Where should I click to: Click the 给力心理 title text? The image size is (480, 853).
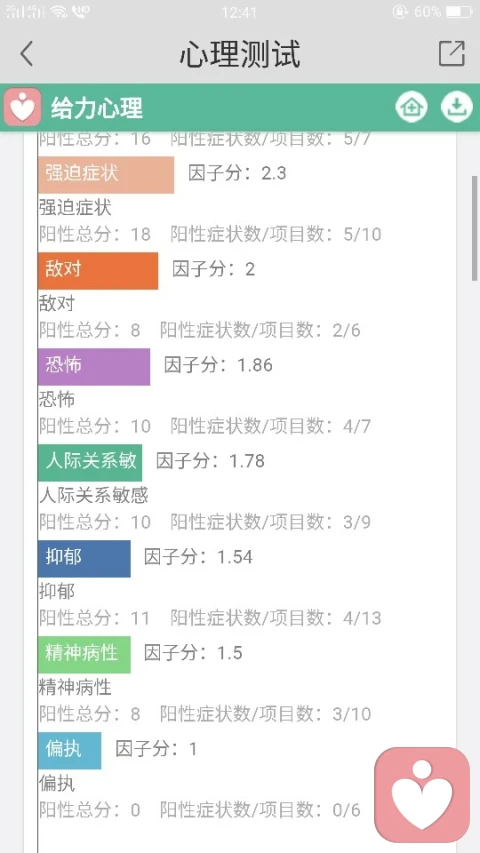click(x=97, y=108)
